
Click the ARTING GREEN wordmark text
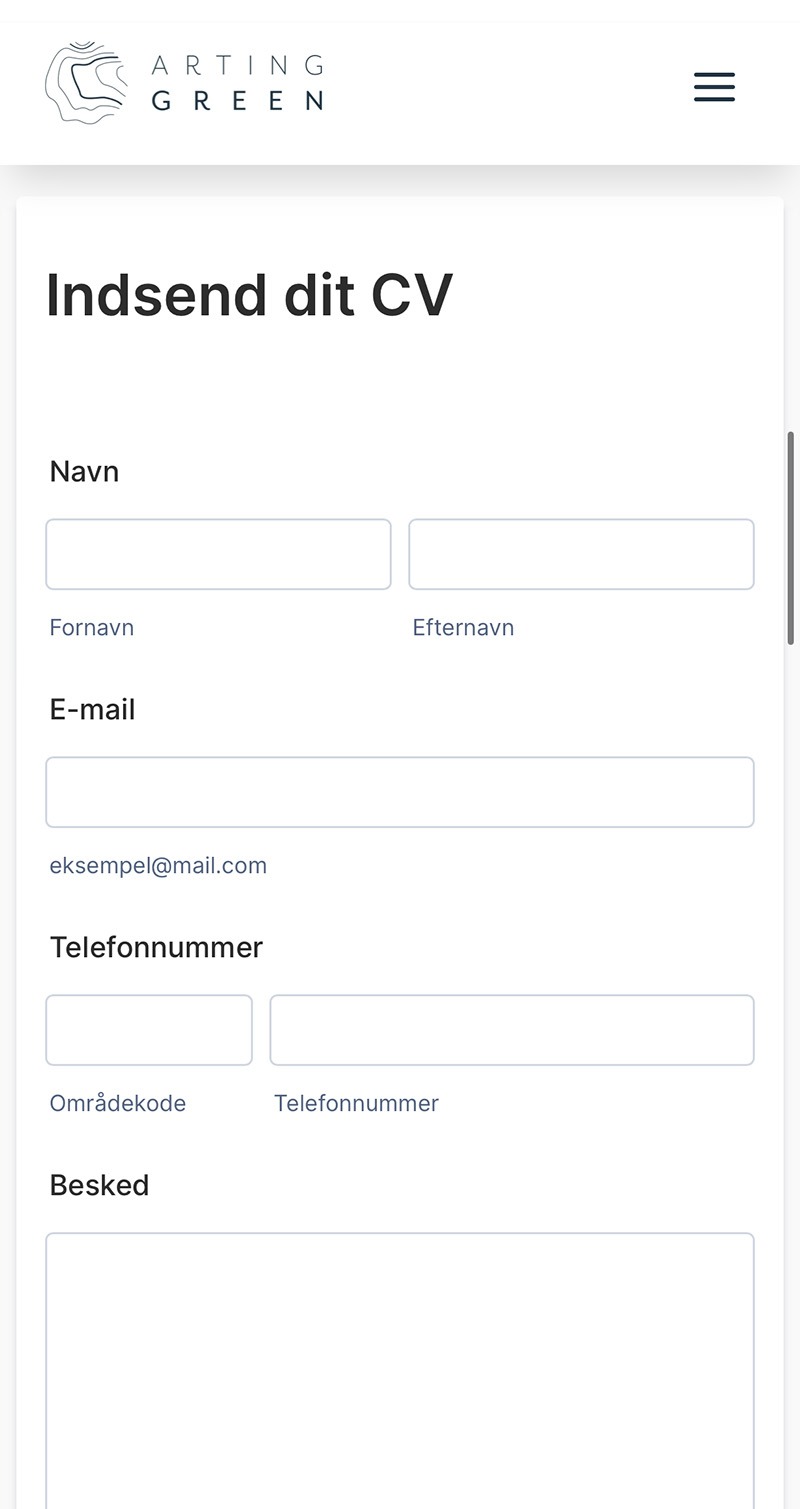click(x=238, y=83)
